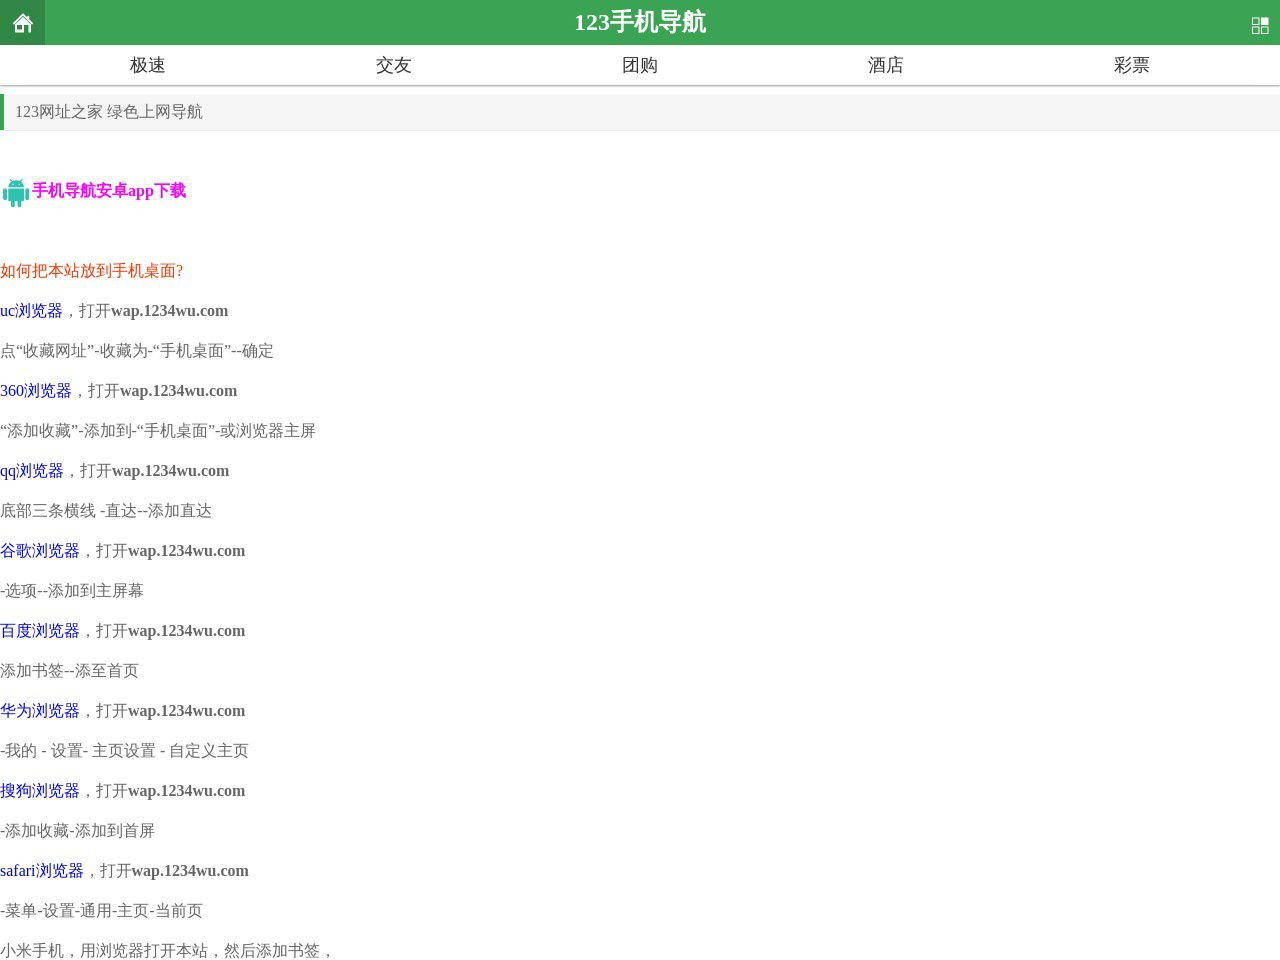Click the qq浏览器 link

tap(32, 471)
